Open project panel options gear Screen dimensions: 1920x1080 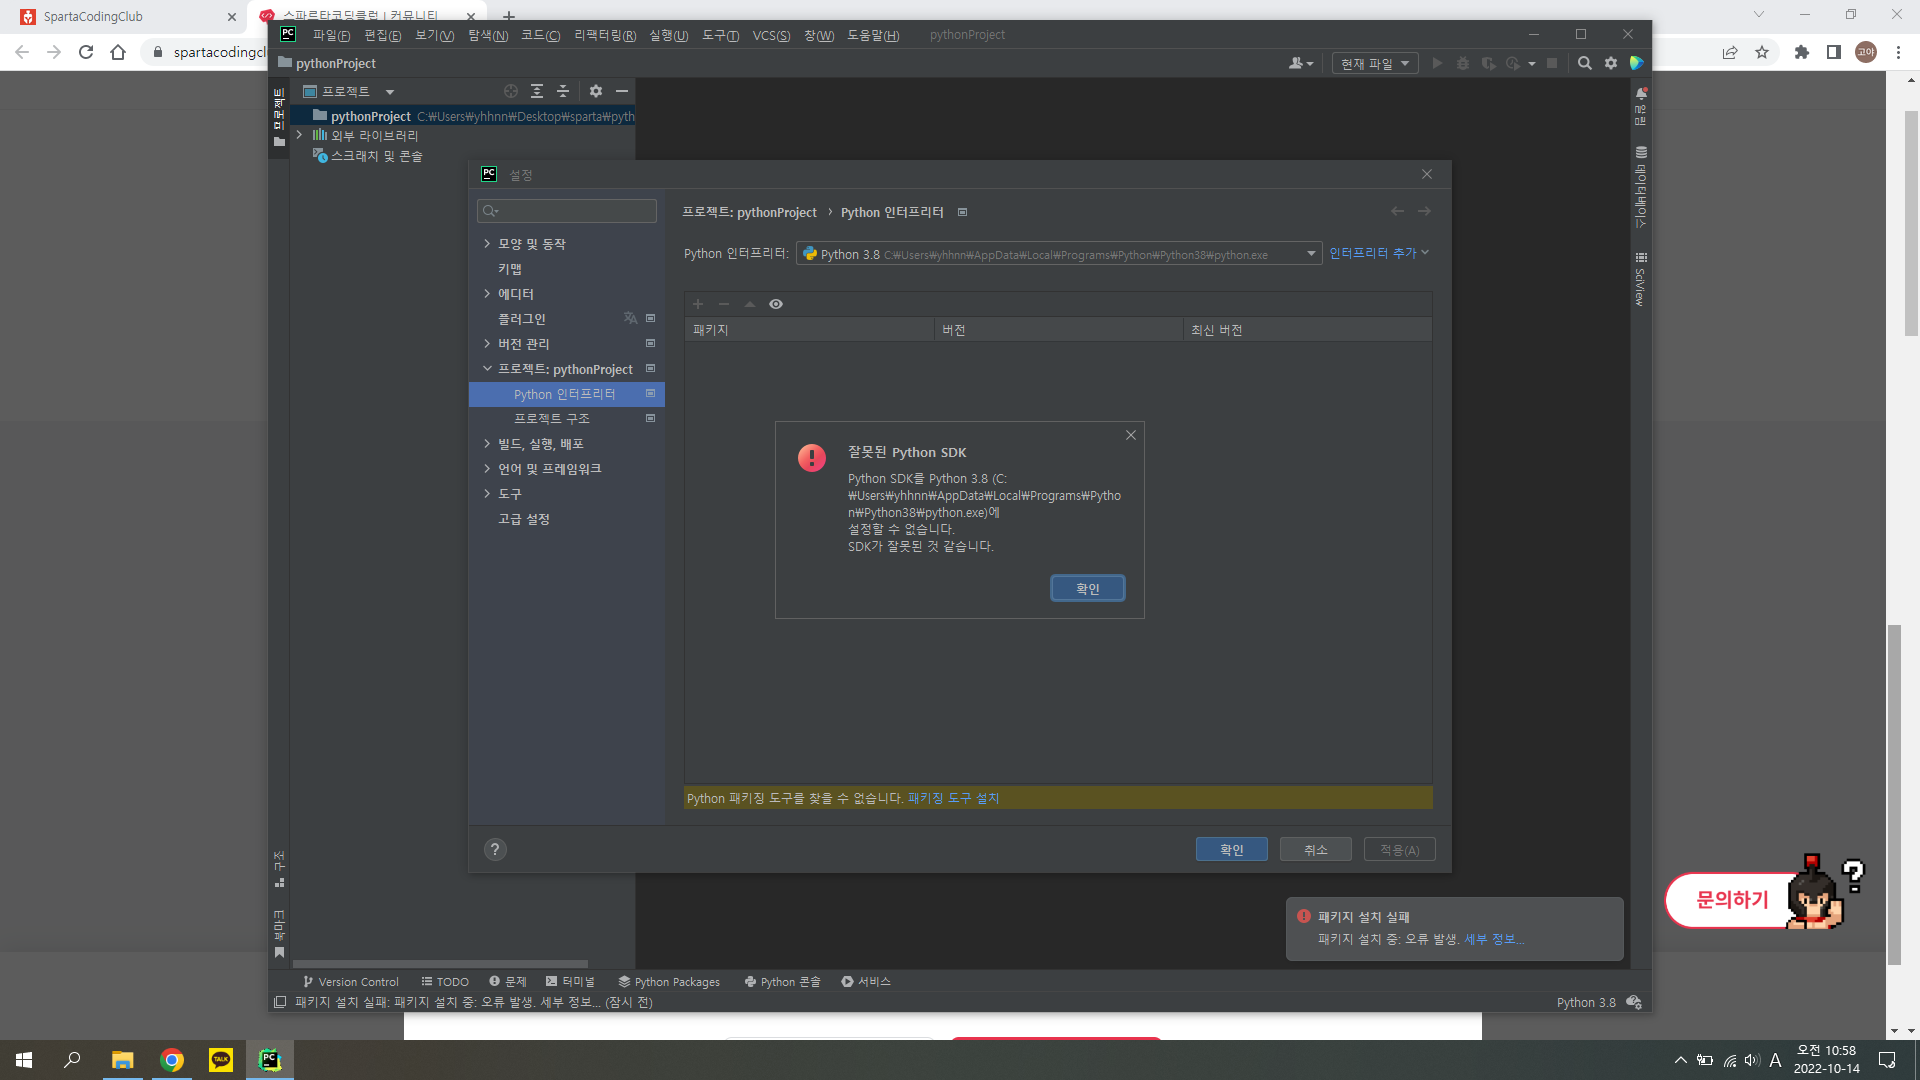point(596,91)
